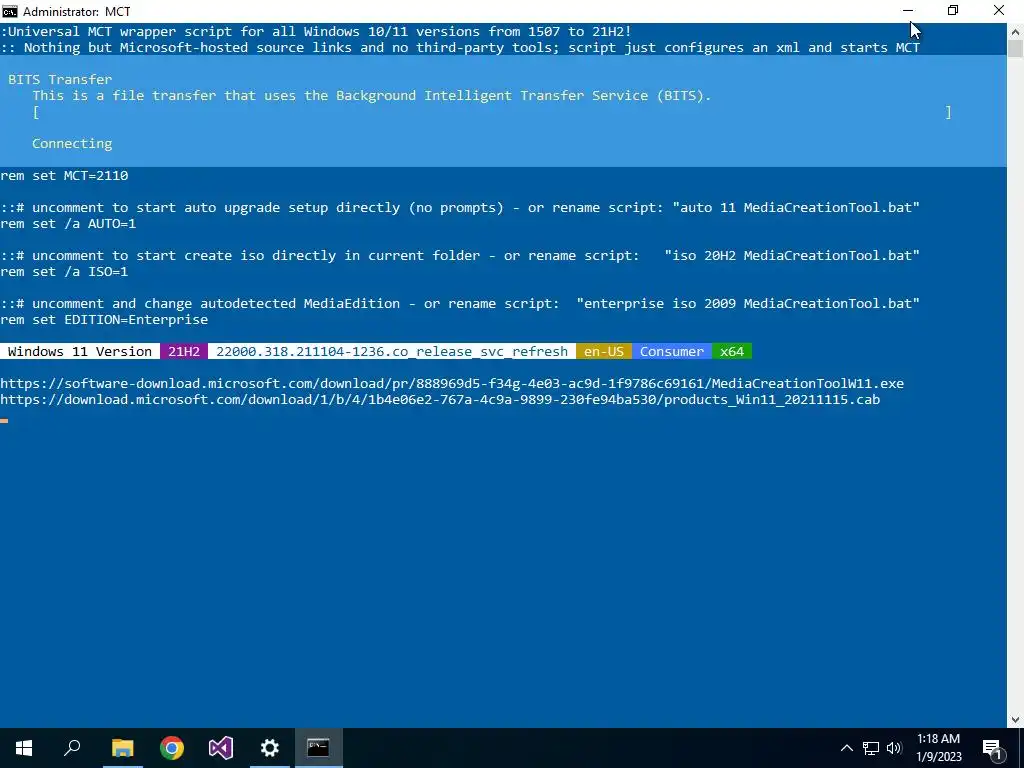Viewport: 1024px width, 768px height.
Task: Open network status tray icon
Action: tap(871, 748)
